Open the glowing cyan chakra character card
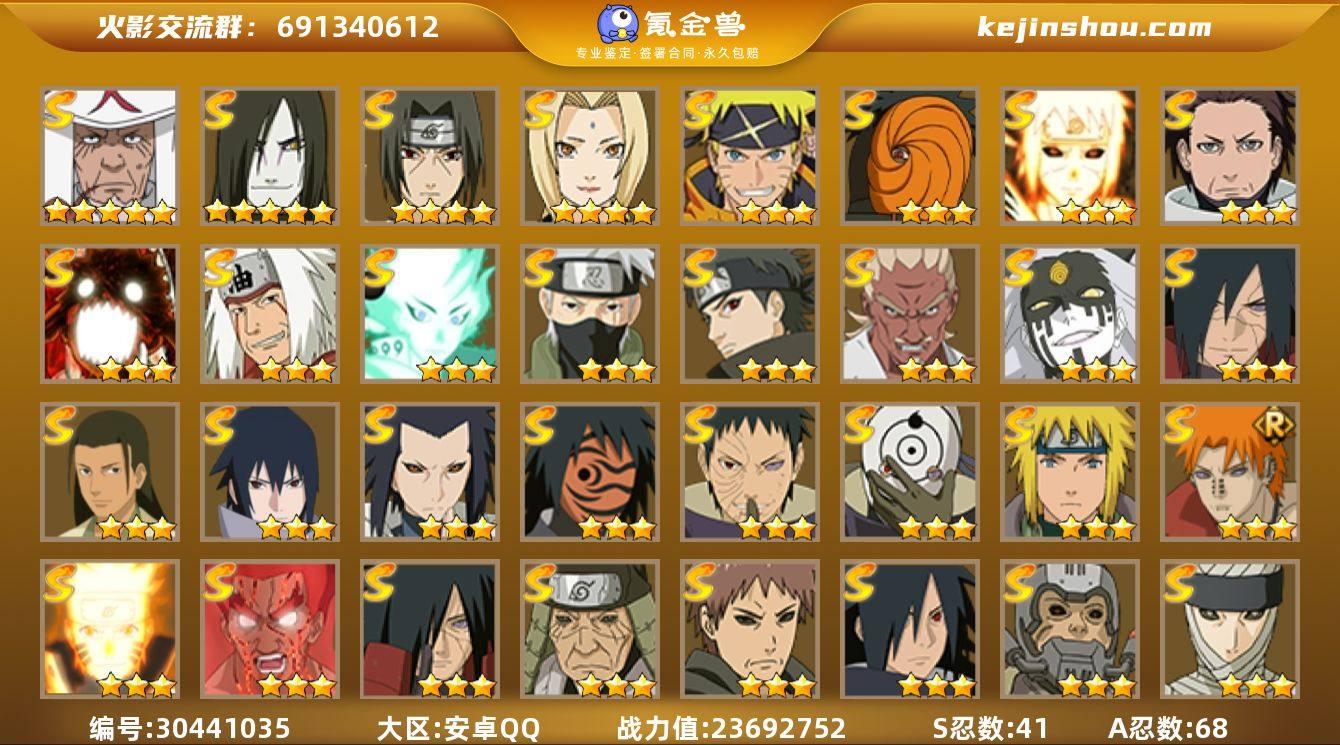This screenshot has width=1340, height=745. [430, 314]
